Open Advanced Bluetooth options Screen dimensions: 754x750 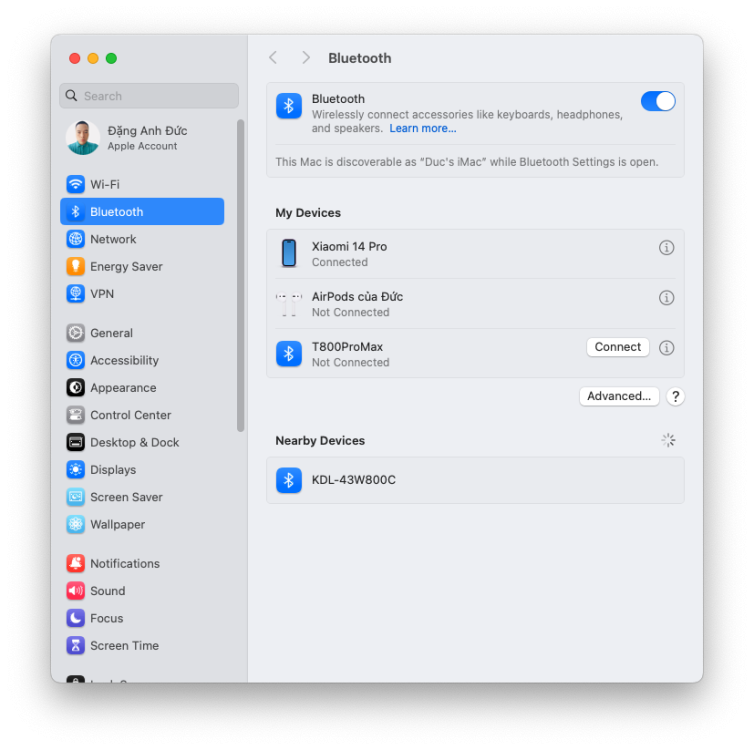coord(619,397)
